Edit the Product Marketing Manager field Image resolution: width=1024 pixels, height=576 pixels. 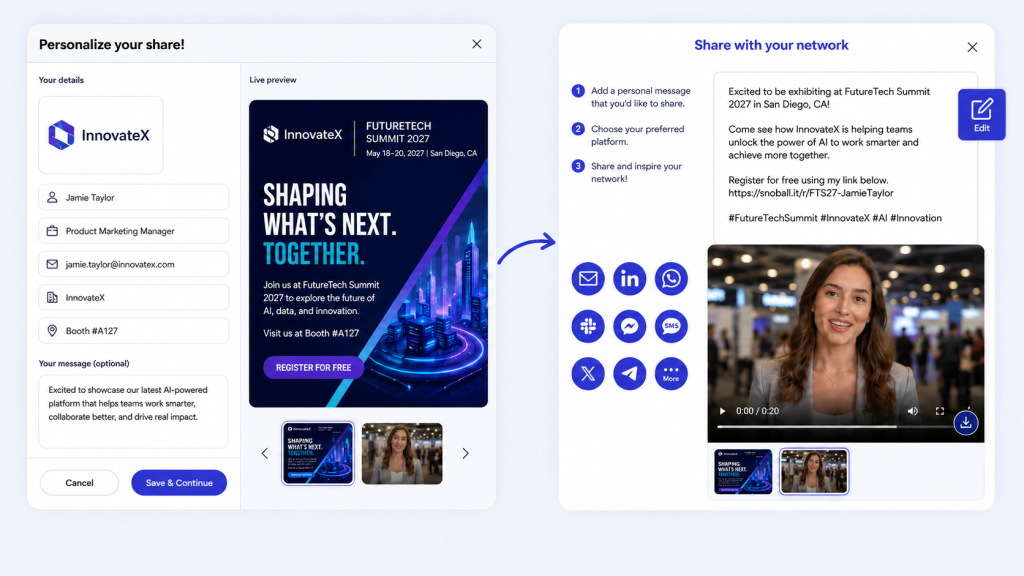tap(134, 231)
